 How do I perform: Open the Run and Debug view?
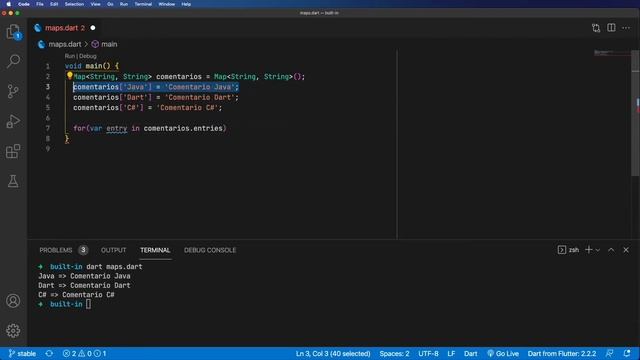tap(13, 121)
